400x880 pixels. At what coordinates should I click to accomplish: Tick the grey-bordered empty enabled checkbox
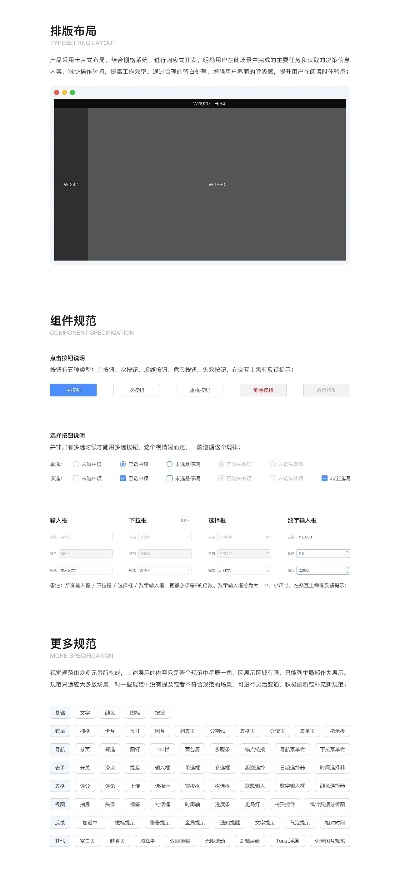click(x=76, y=479)
